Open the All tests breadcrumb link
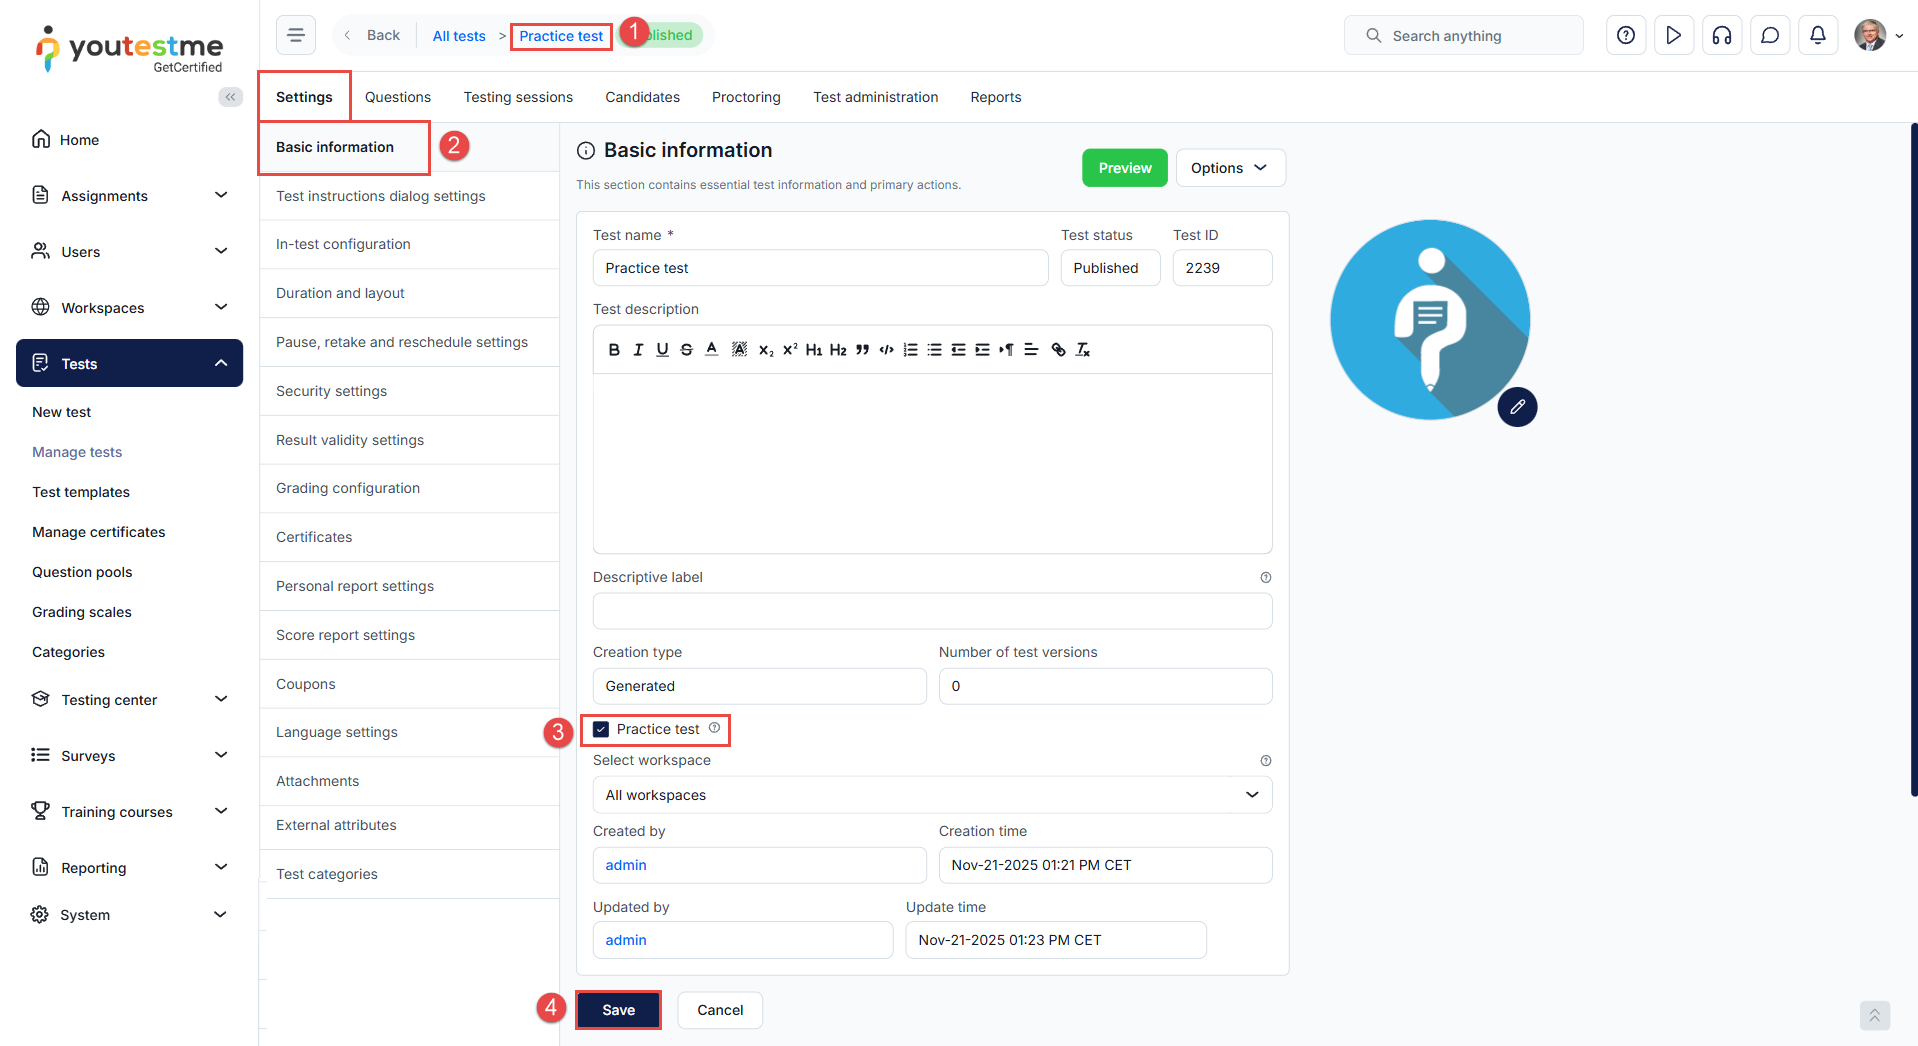 tap(459, 36)
